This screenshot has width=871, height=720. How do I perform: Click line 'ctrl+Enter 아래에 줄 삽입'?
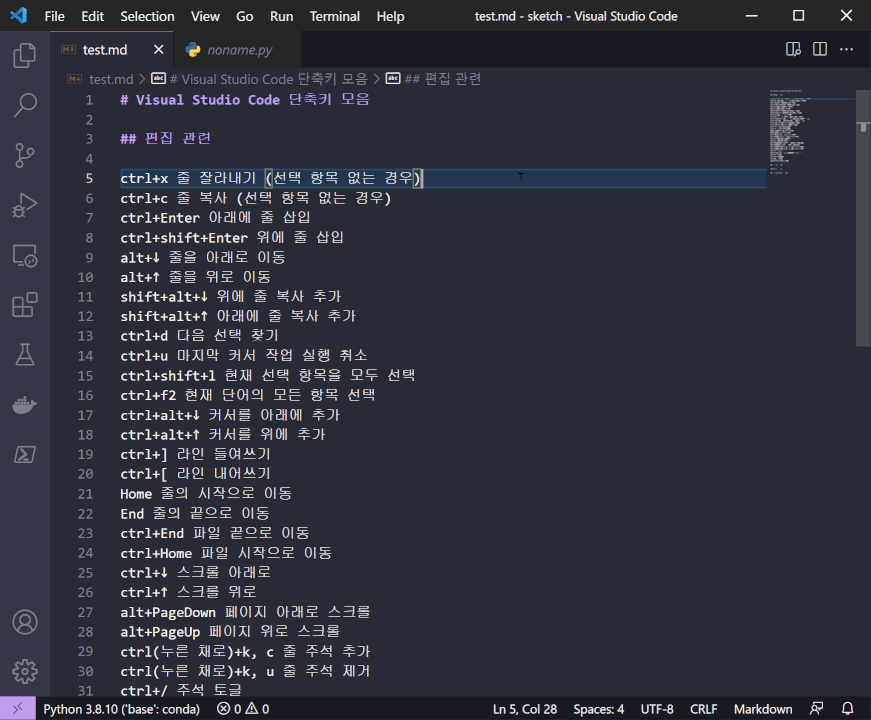click(x=215, y=218)
